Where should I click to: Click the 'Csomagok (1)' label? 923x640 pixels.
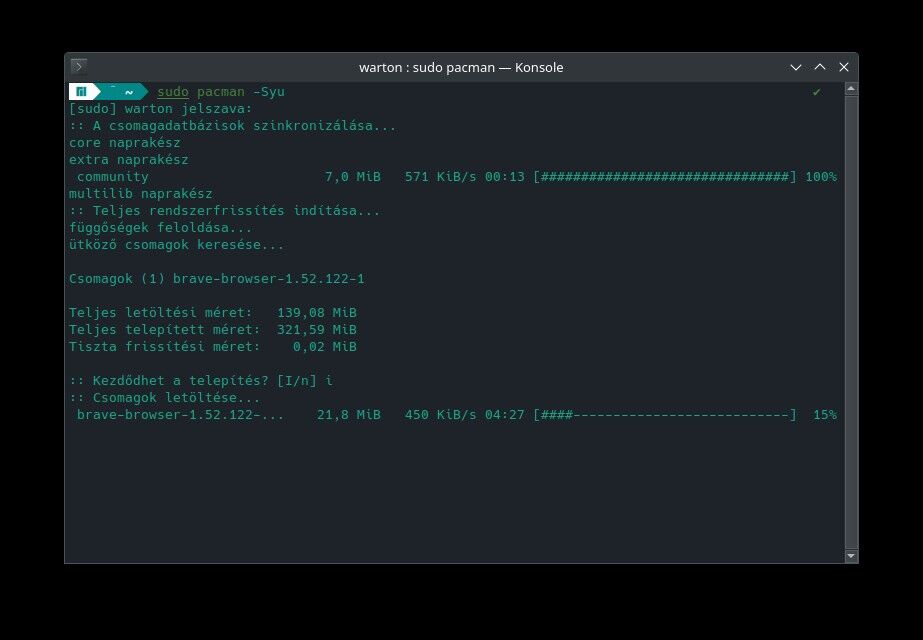click(x=117, y=279)
